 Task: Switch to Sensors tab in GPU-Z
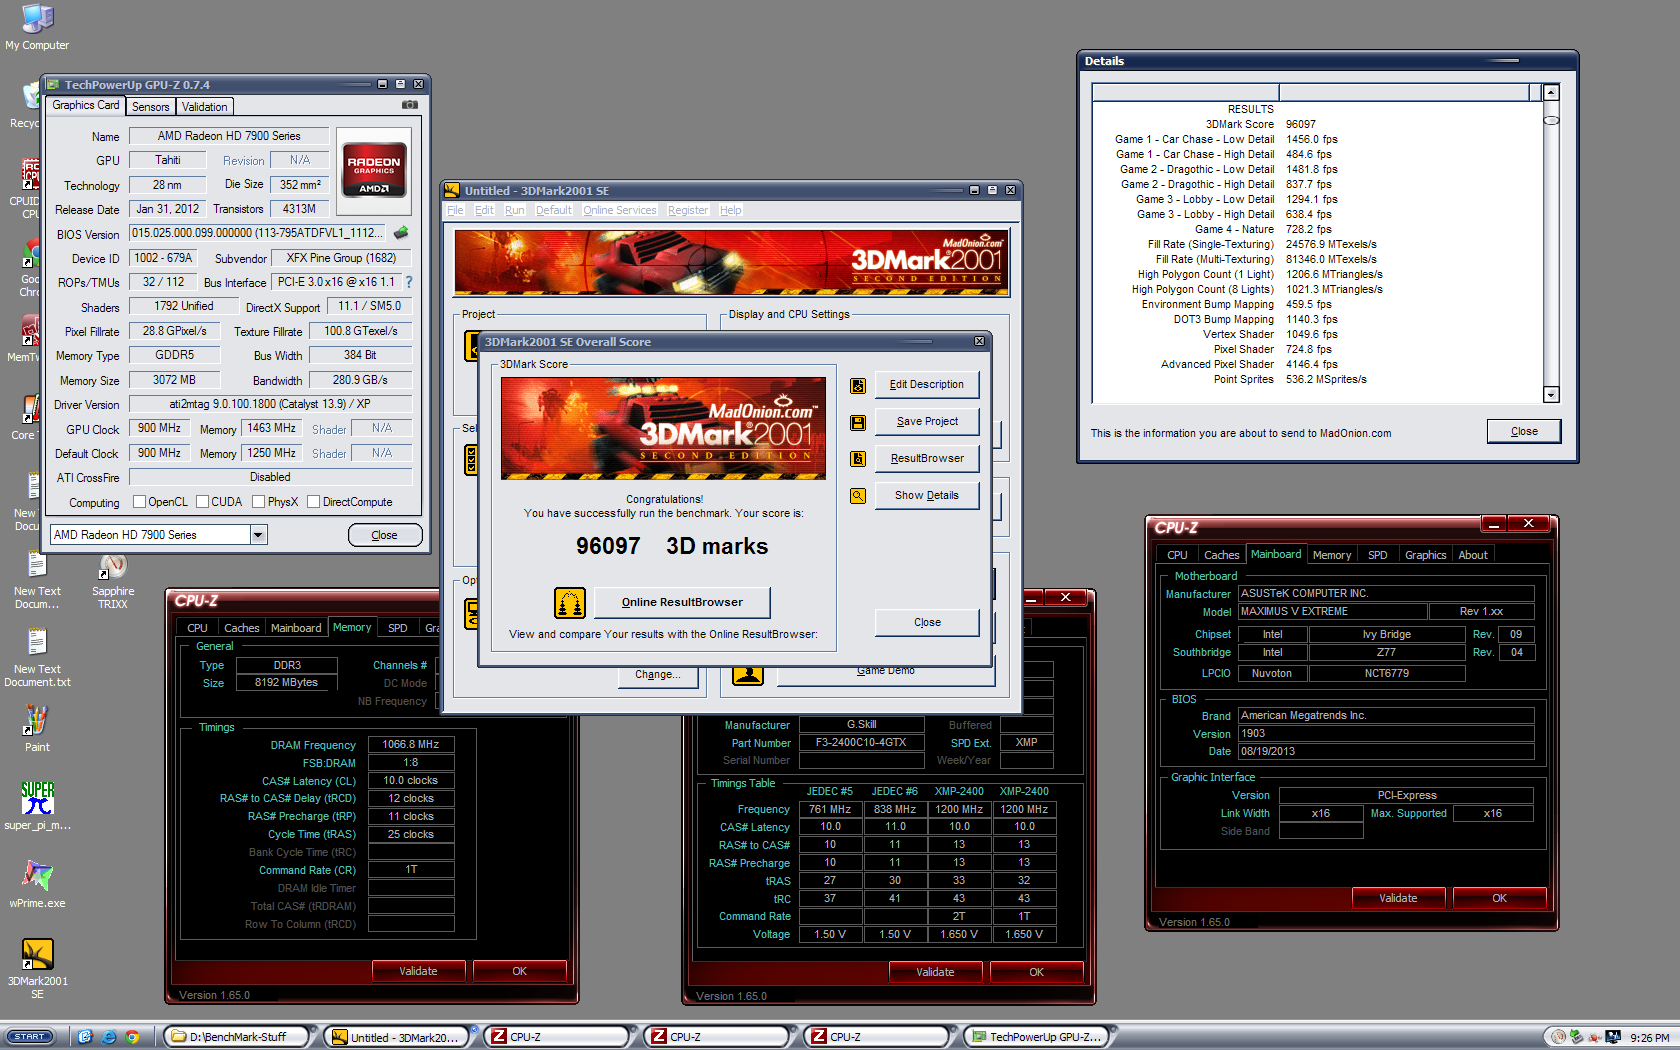151,107
